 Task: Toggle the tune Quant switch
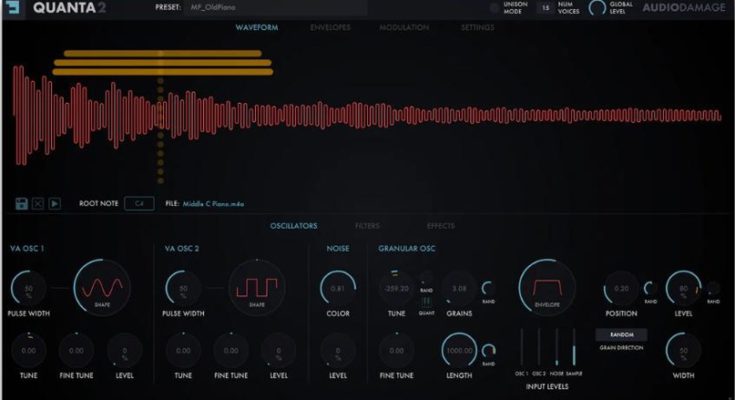[x=426, y=298]
